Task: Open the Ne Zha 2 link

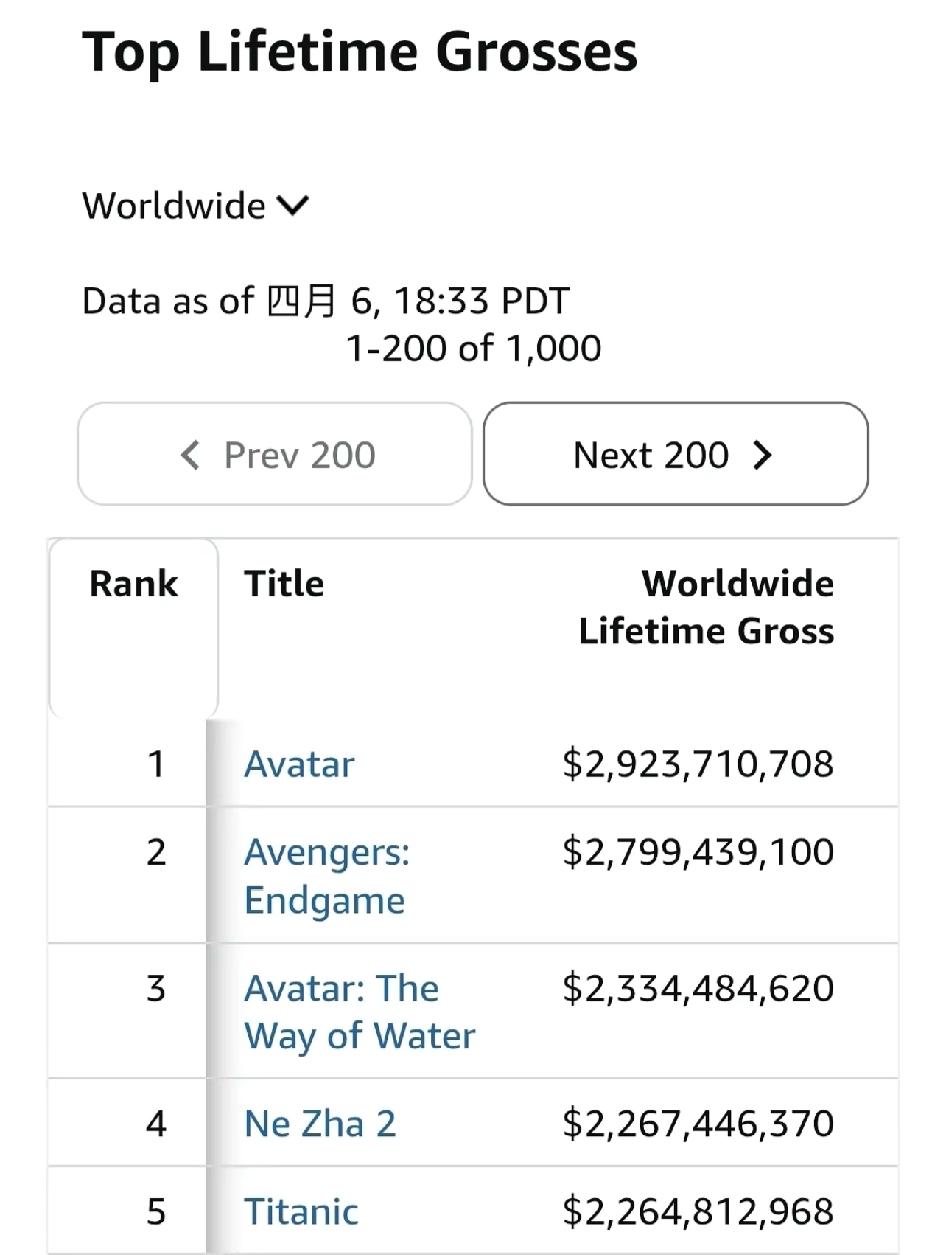Action: point(320,1124)
